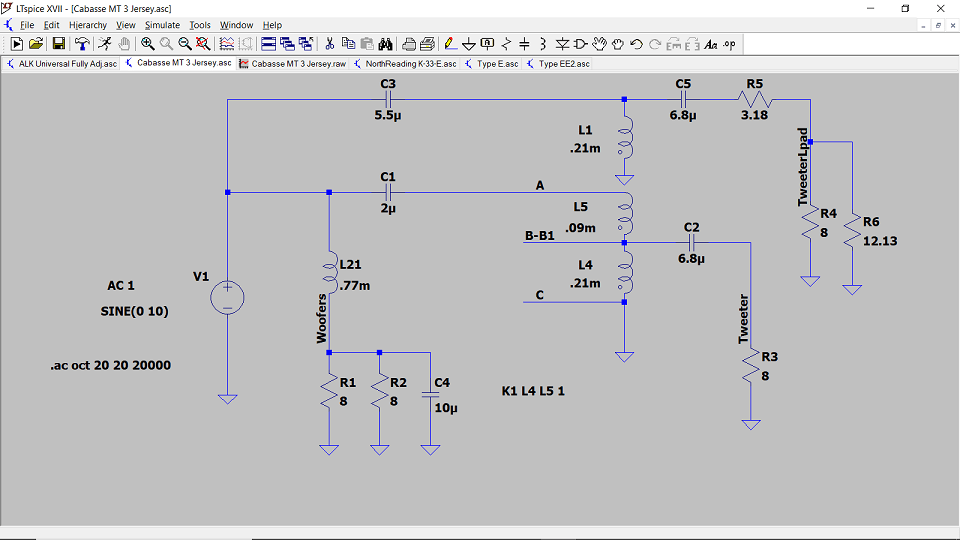Cascade windows using the toolbar icon

point(287,43)
